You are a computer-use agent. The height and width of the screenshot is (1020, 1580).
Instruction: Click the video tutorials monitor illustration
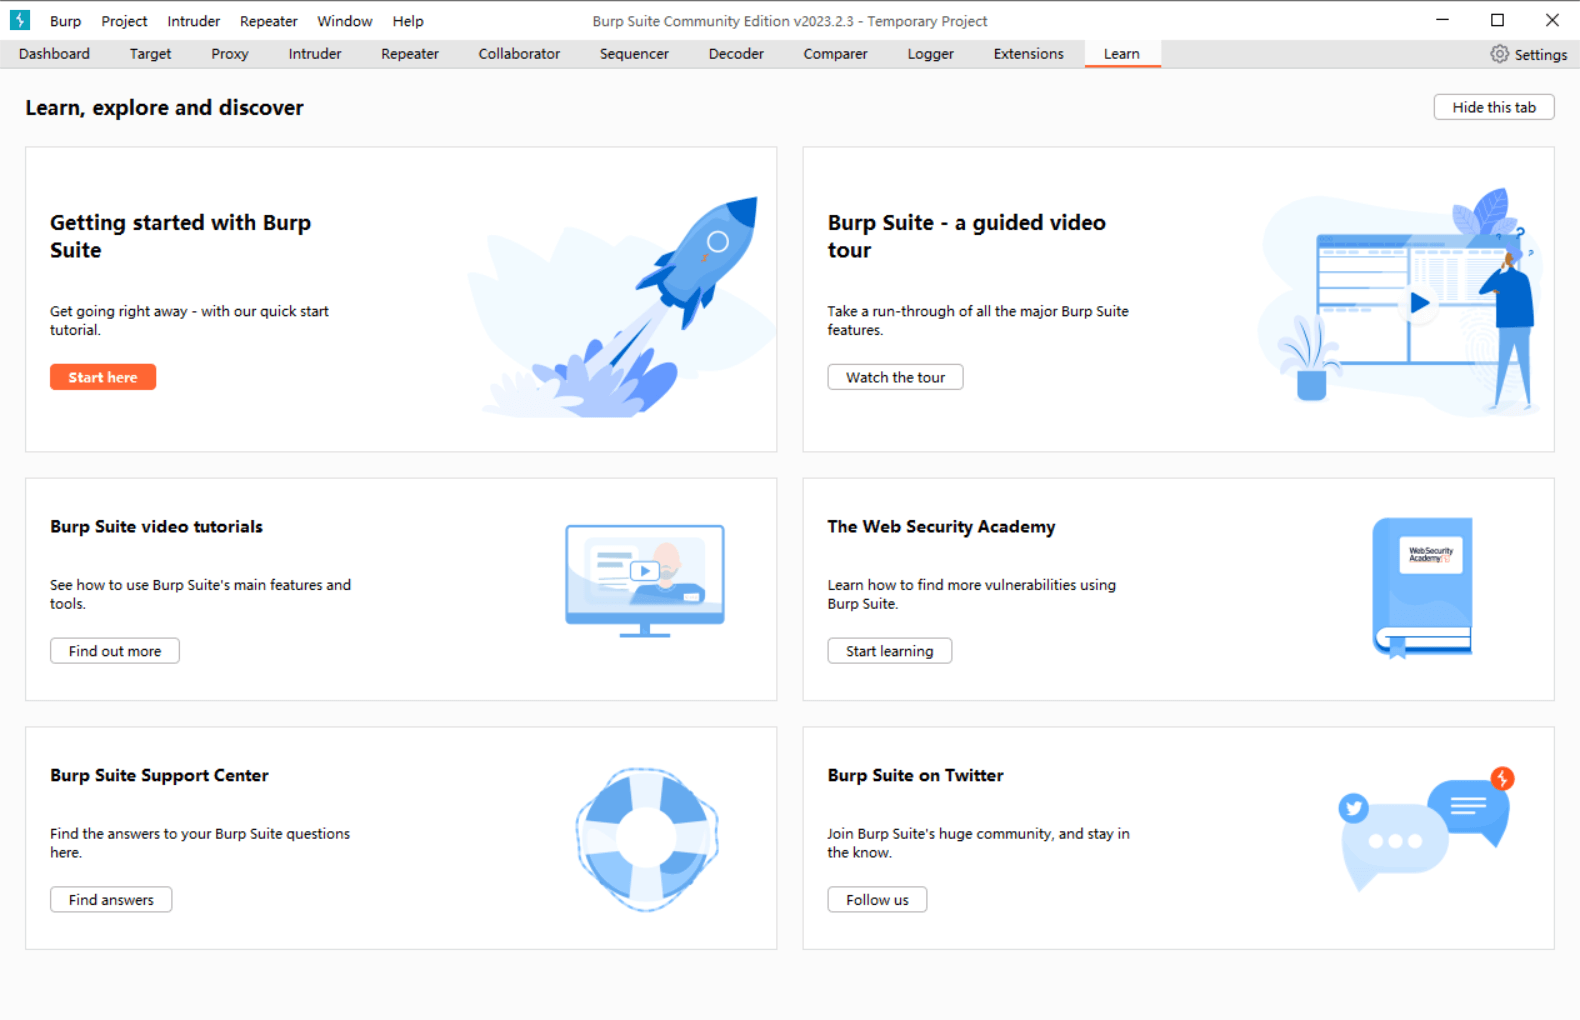coord(645,581)
